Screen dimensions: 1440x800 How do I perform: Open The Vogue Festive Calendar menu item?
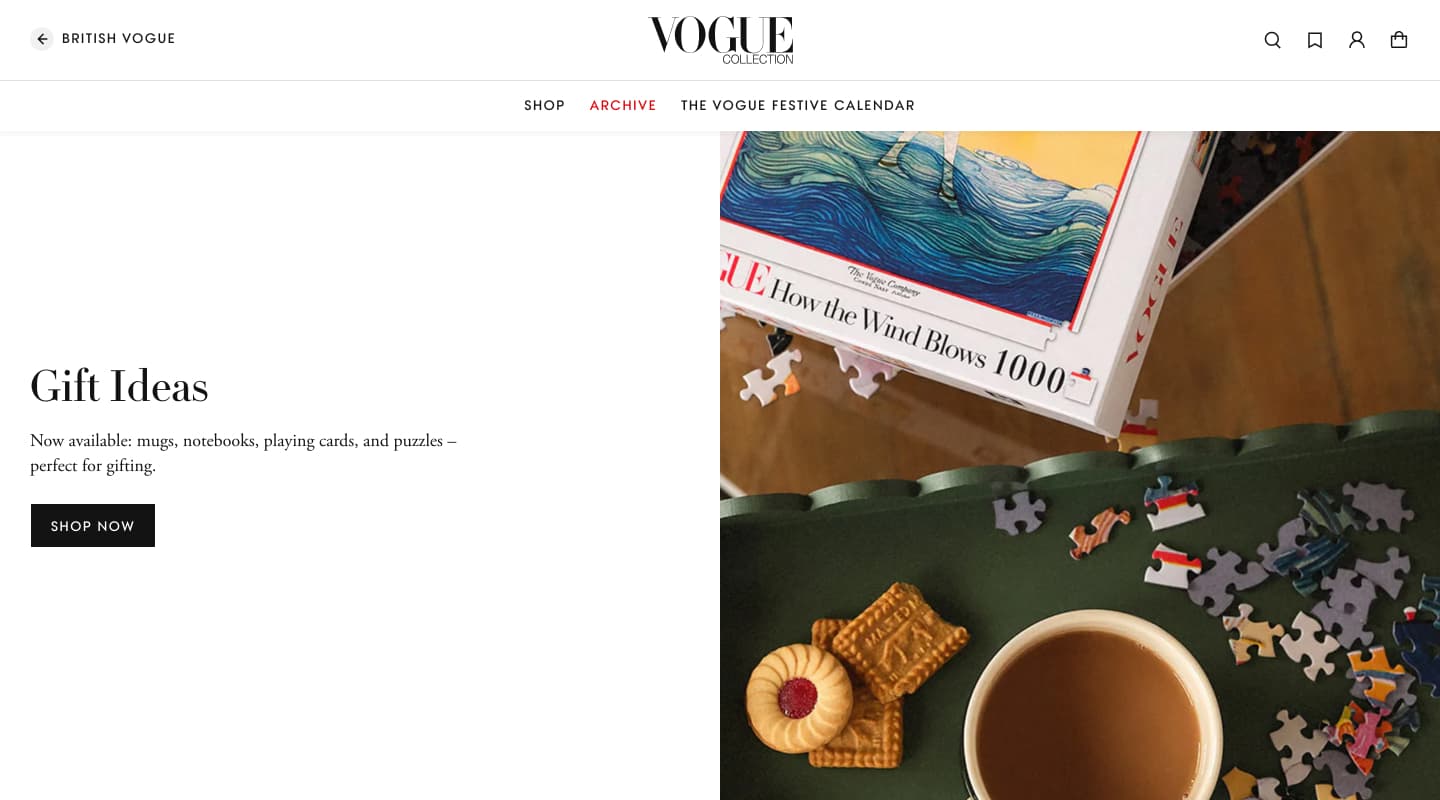tap(798, 105)
